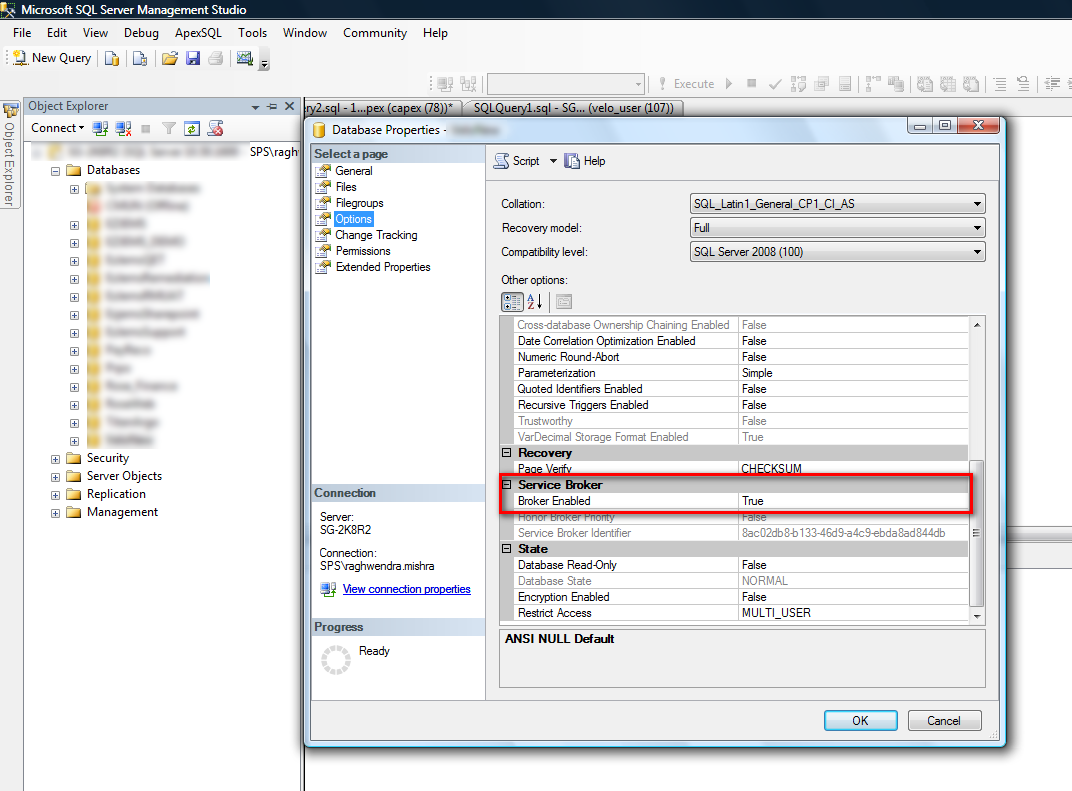Click the Object Explorer script error icon
Screen dimensions: 1072x791
point(215,128)
